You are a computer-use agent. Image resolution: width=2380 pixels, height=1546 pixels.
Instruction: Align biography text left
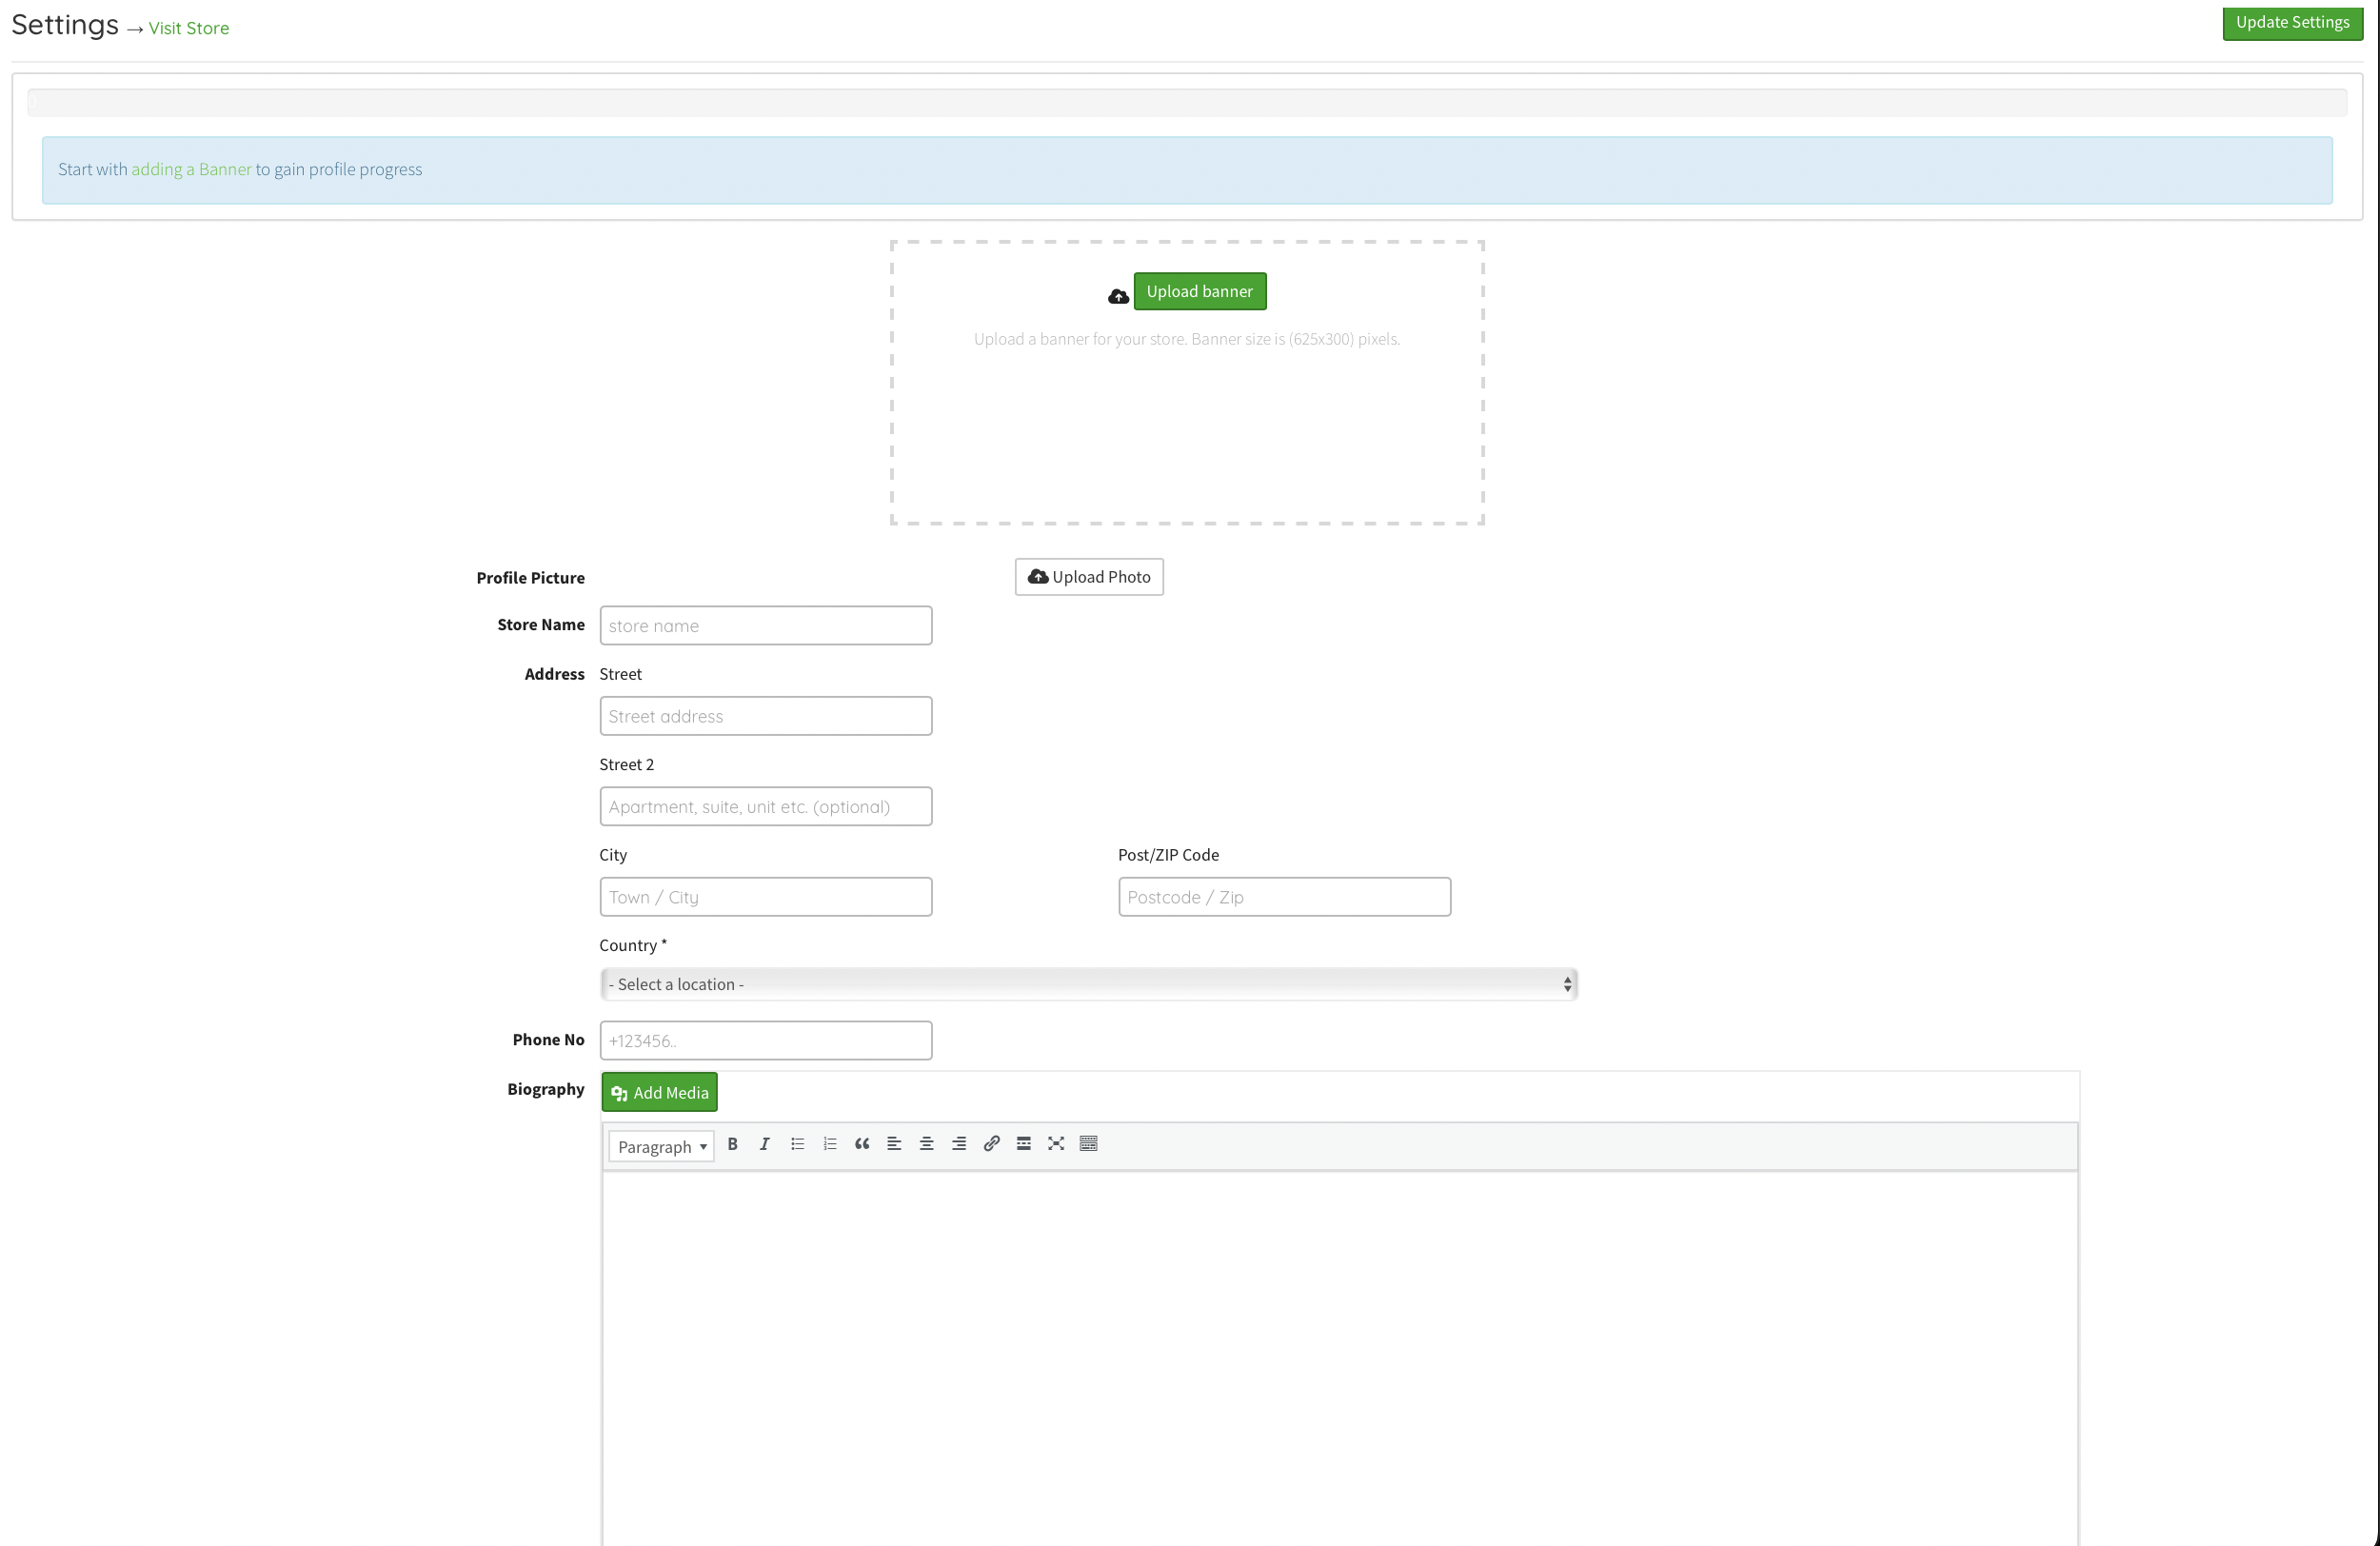894,1144
